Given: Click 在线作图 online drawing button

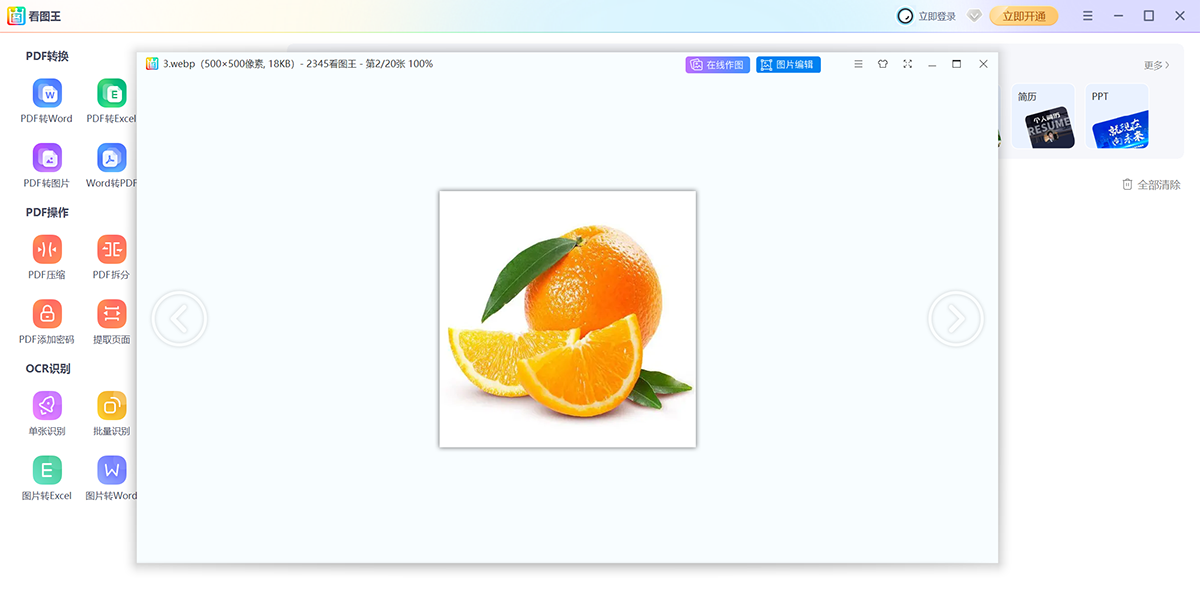Looking at the screenshot, I should pos(717,63).
